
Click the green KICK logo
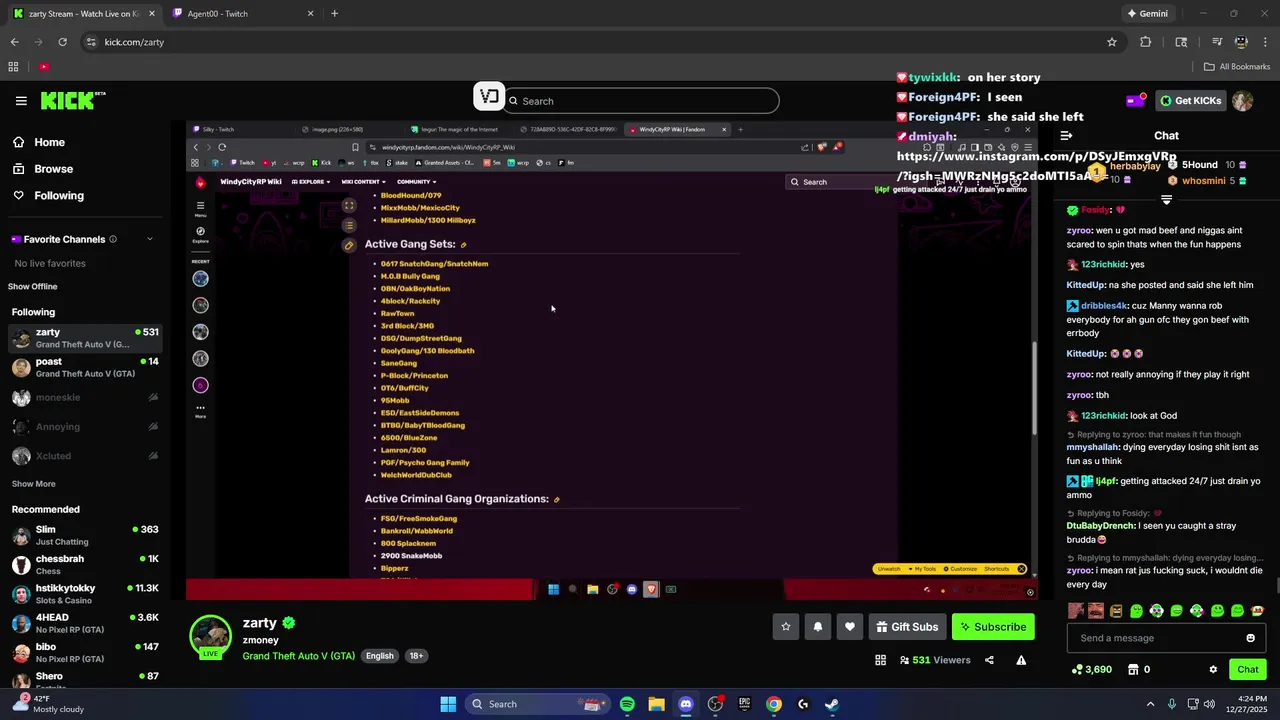[73, 100]
